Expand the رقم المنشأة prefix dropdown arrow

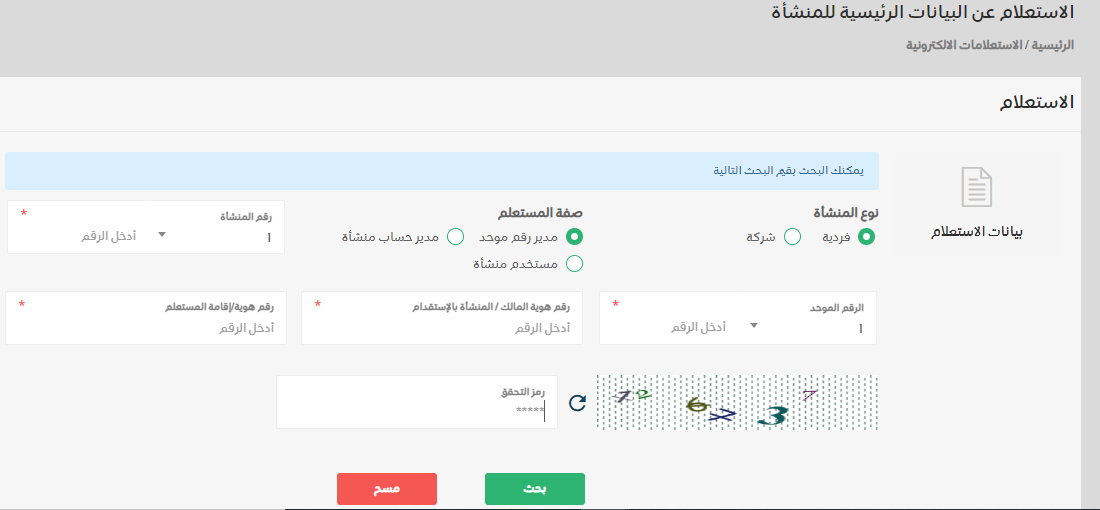pyautogui.click(x=162, y=236)
